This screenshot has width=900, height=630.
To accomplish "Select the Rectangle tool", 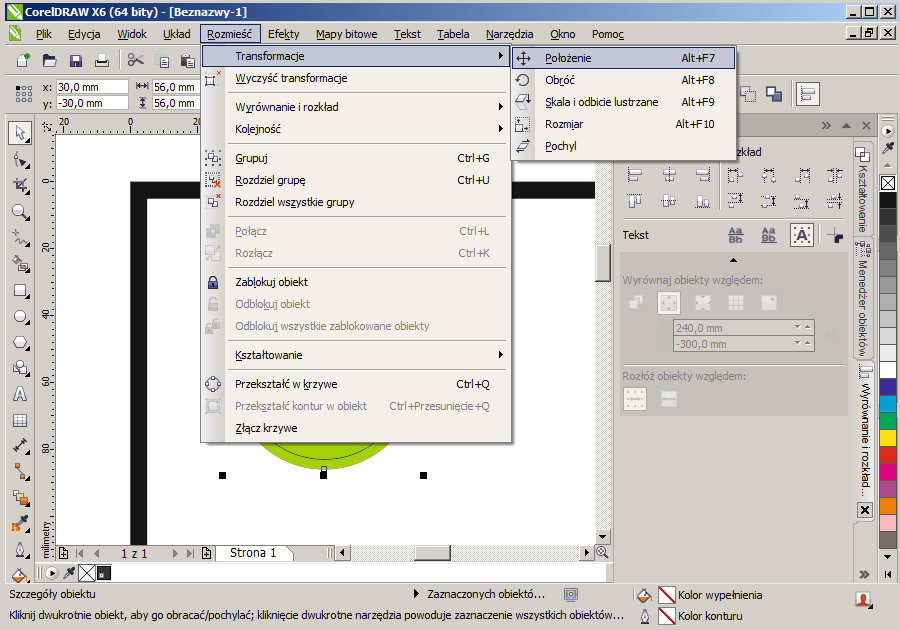I will tap(20, 291).
